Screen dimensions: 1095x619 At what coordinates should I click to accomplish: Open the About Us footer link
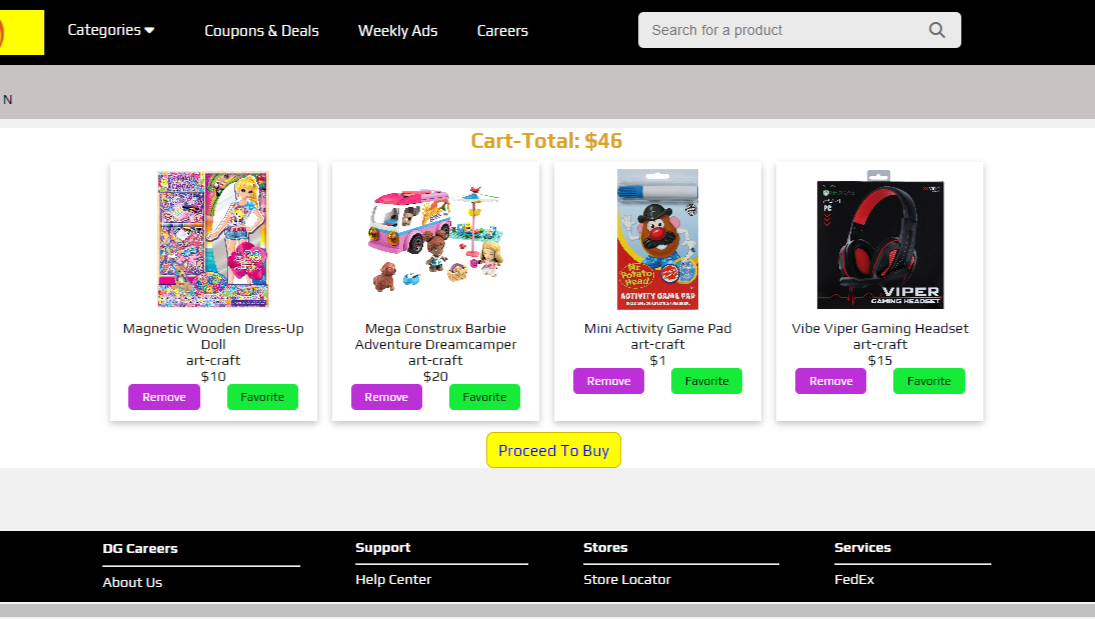tap(132, 582)
